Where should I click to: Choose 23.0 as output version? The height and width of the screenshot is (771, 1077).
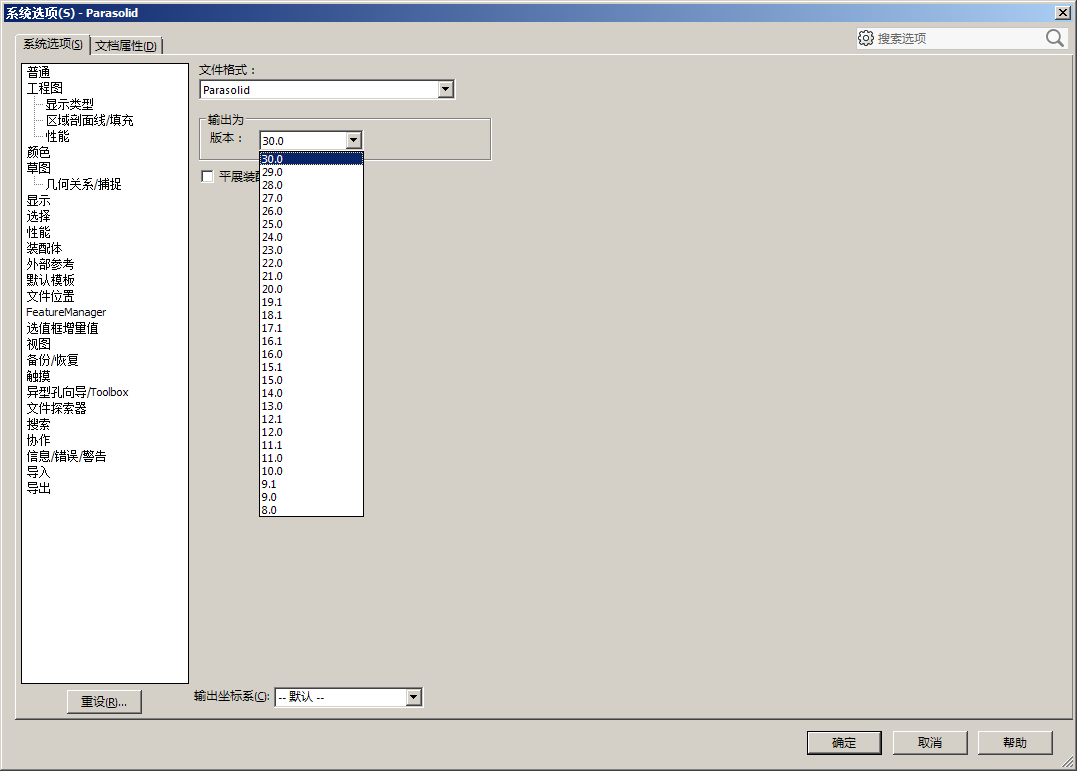(311, 250)
